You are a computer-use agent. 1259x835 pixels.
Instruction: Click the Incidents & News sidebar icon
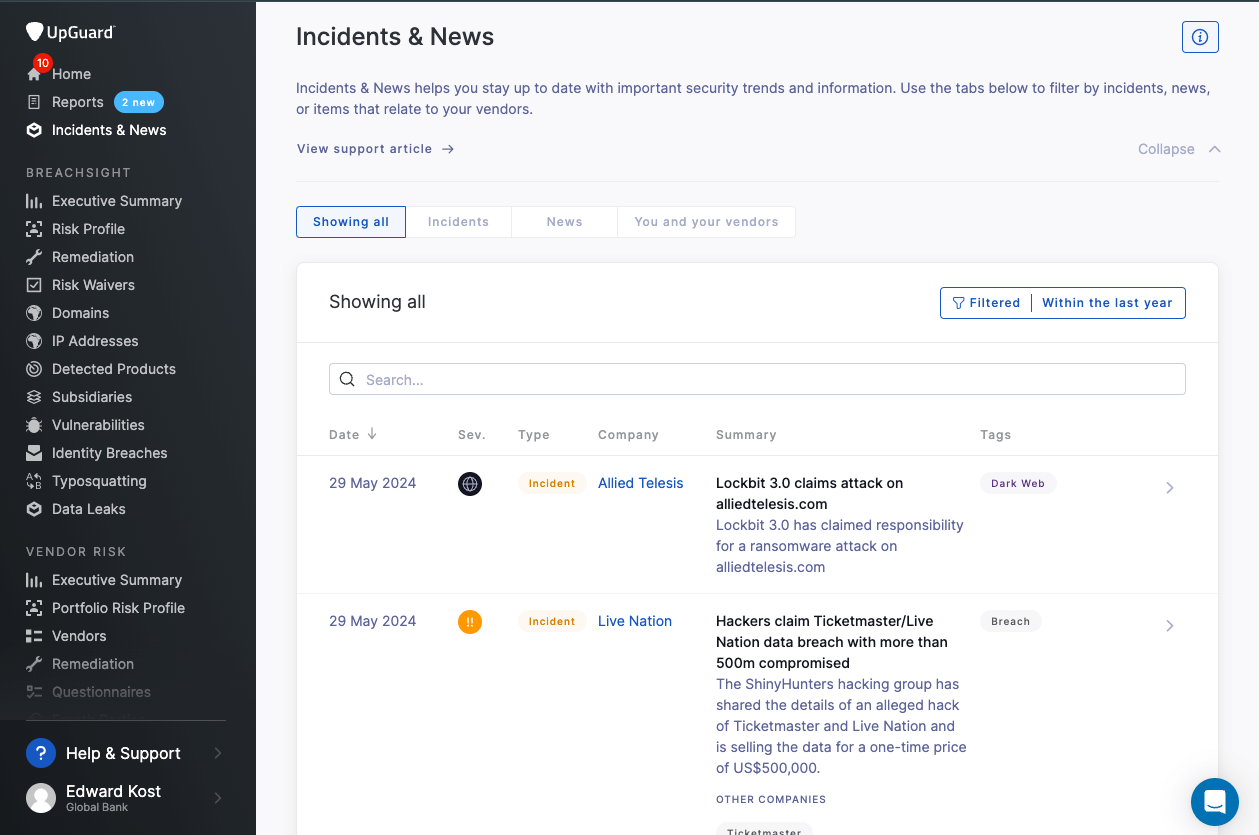pos(34,130)
